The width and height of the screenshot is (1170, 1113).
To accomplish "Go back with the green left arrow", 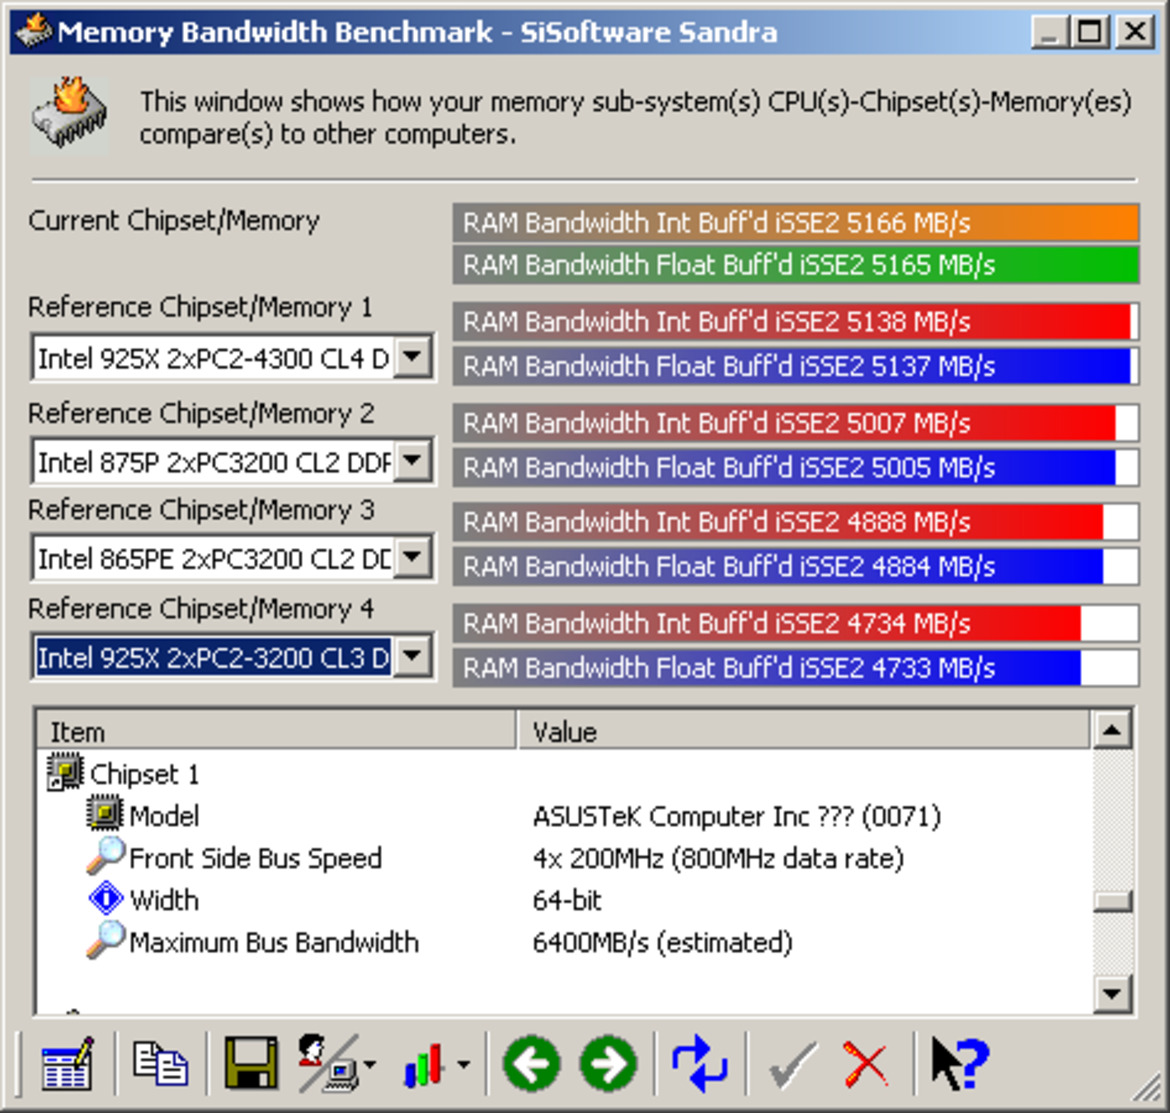I will [531, 1063].
